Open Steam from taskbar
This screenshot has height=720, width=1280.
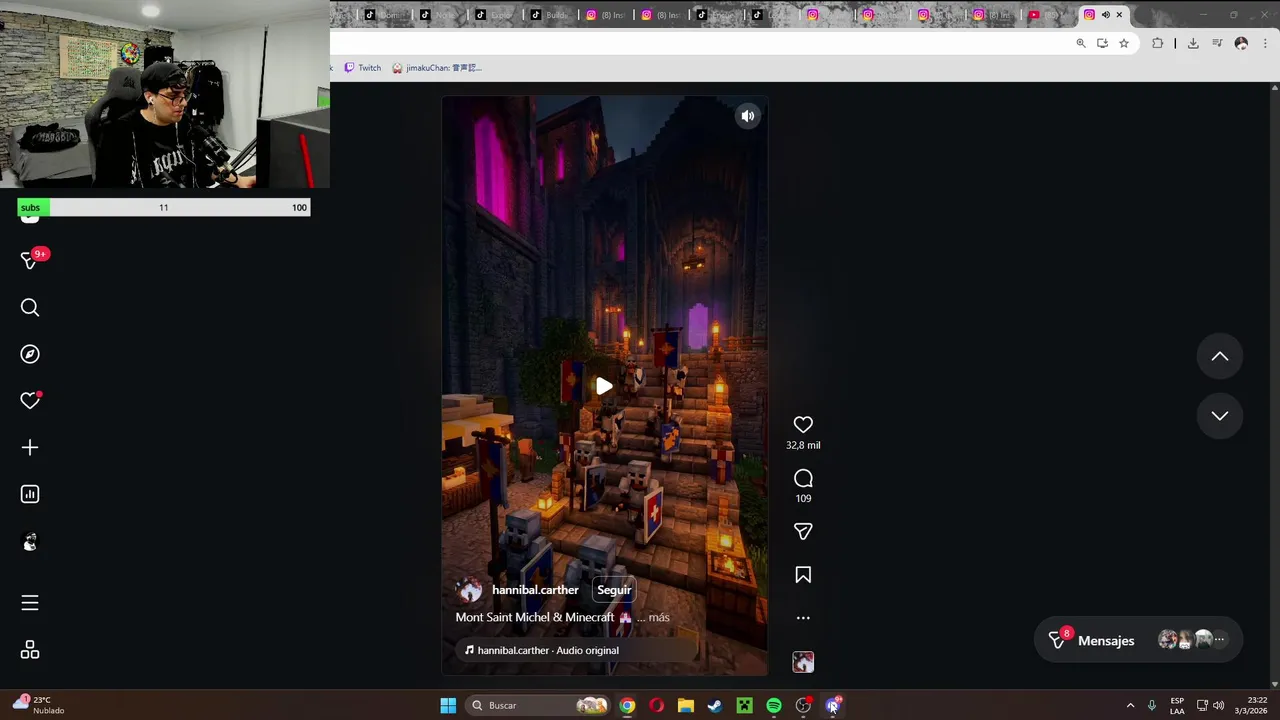715,706
